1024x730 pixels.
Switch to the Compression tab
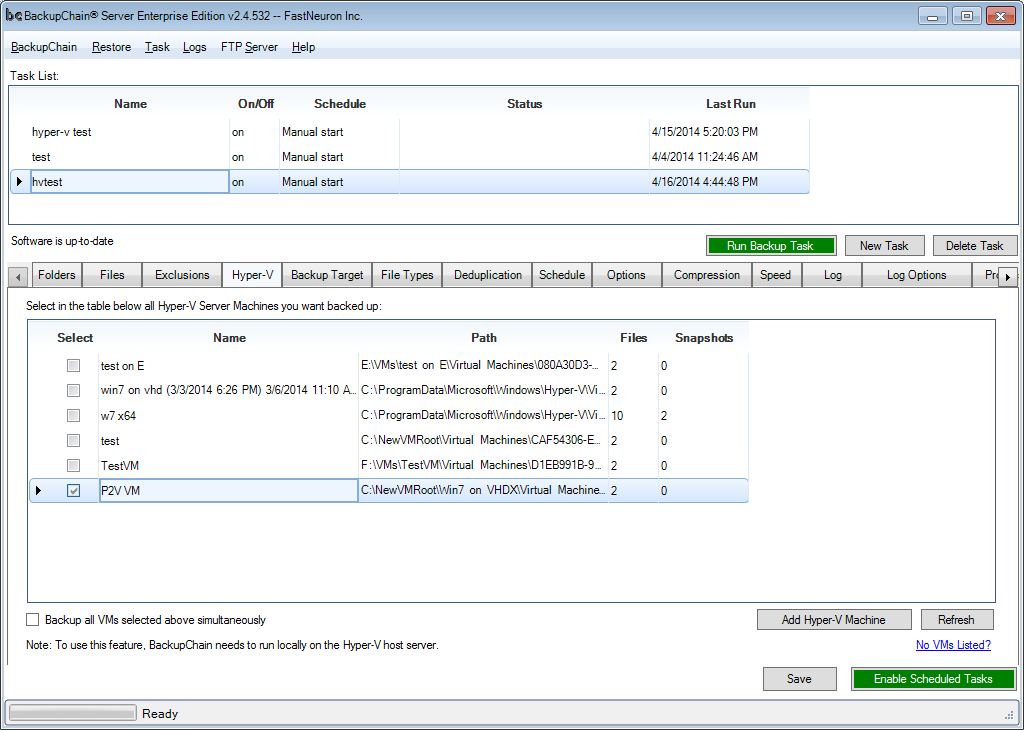(x=707, y=275)
